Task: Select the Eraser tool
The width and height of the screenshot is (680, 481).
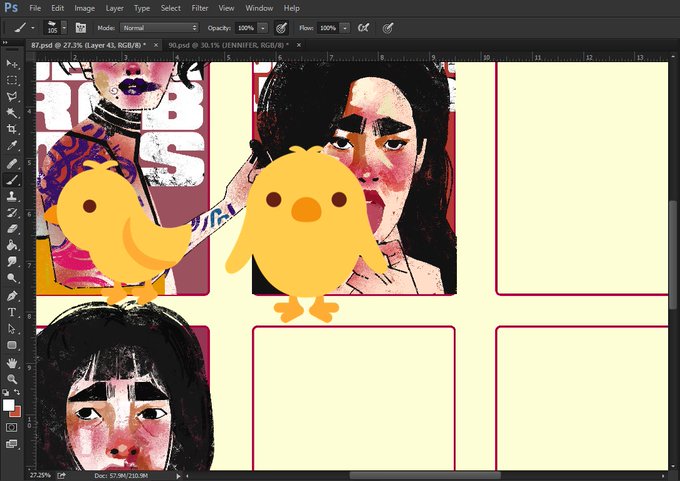Action: click(x=12, y=229)
